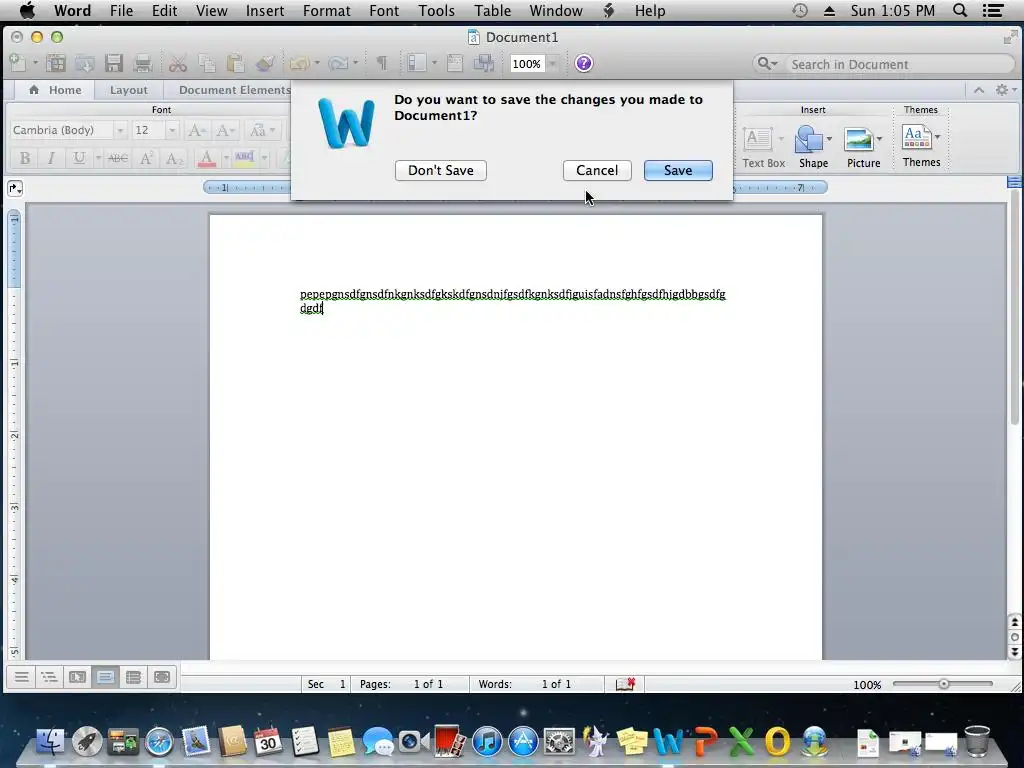
Task: Open the Shape dropdown arrow
Action: 829,138
